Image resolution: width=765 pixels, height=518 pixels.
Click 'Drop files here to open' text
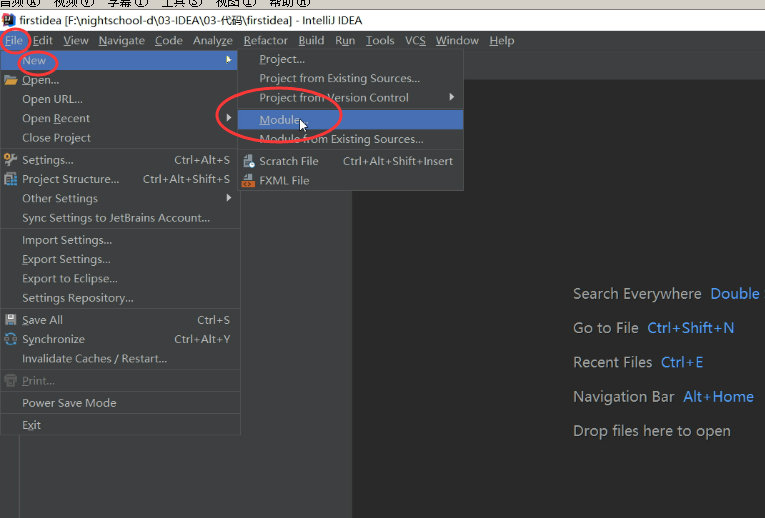[652, 431]
